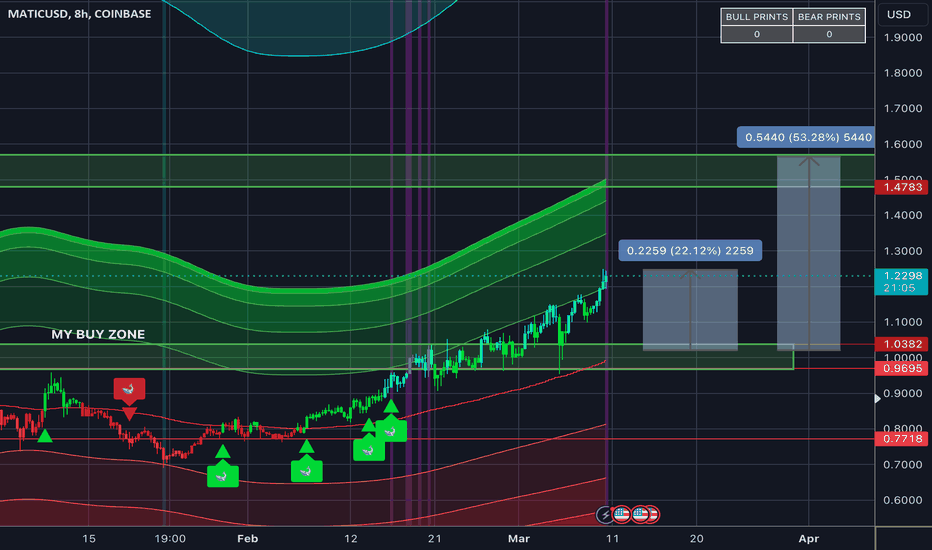The width and height of the screenshot is (932, 550).
Task: Select the 22.12% measurement rectangle
Action: pyautogui.click(x=690, y=310)
